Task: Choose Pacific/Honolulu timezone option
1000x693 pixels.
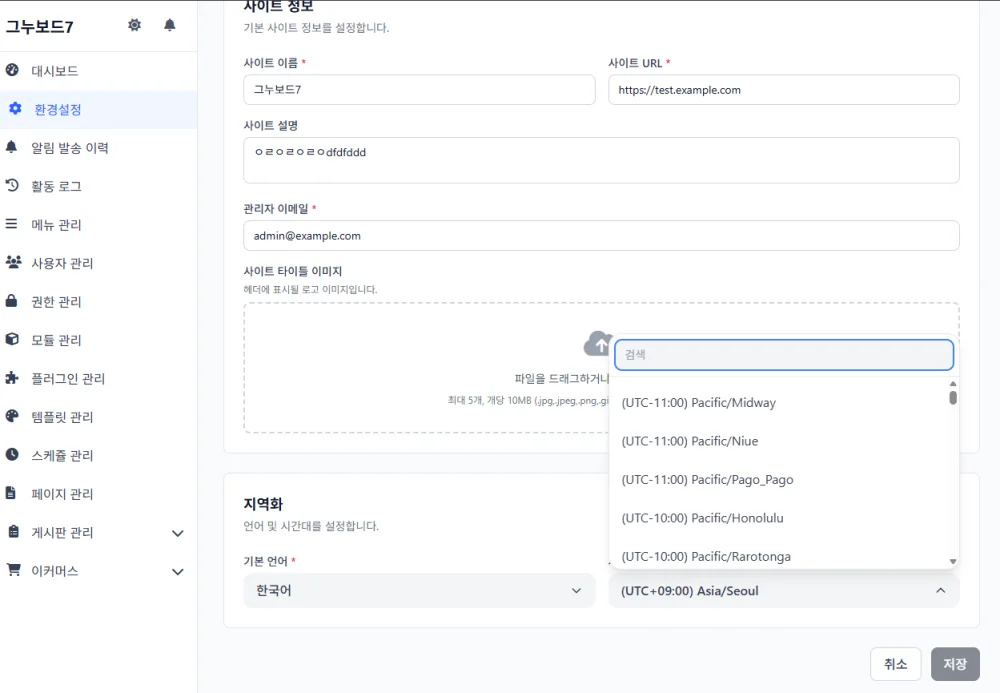Action: pyautogui.click(x=779, y=518)
